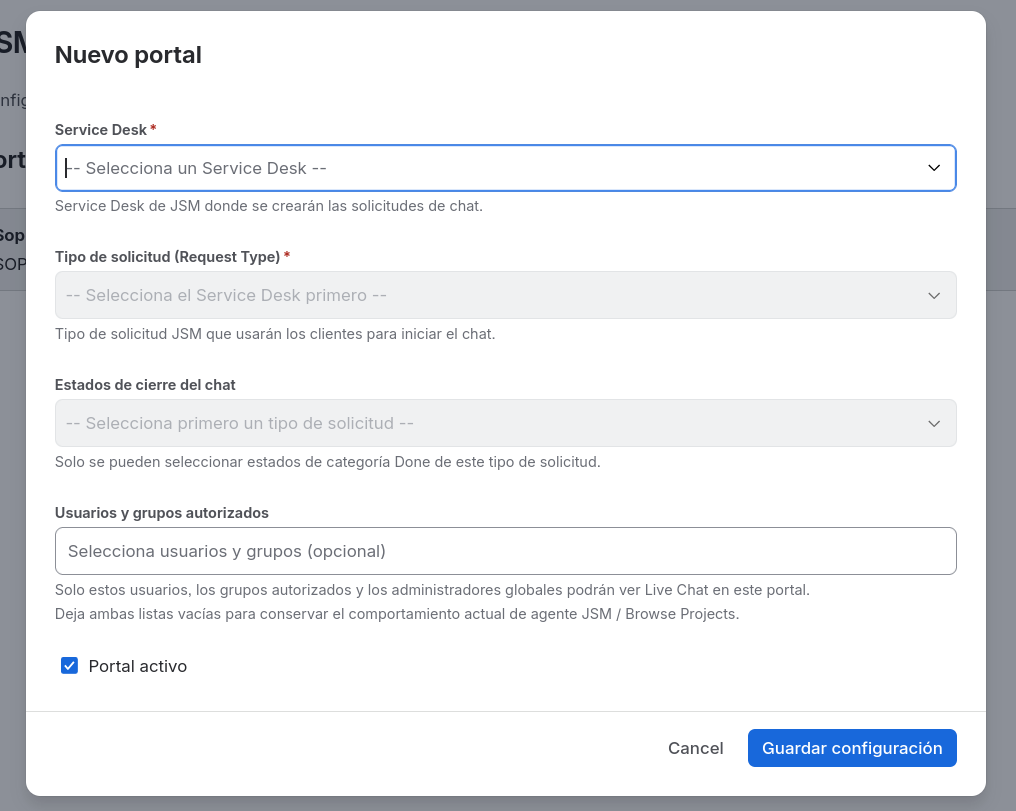Screen dimensions: 1016x811
Task: Click the Tipo de solicitud (Request Type) label
Action: pyautogui.click(x=167, y=257)
